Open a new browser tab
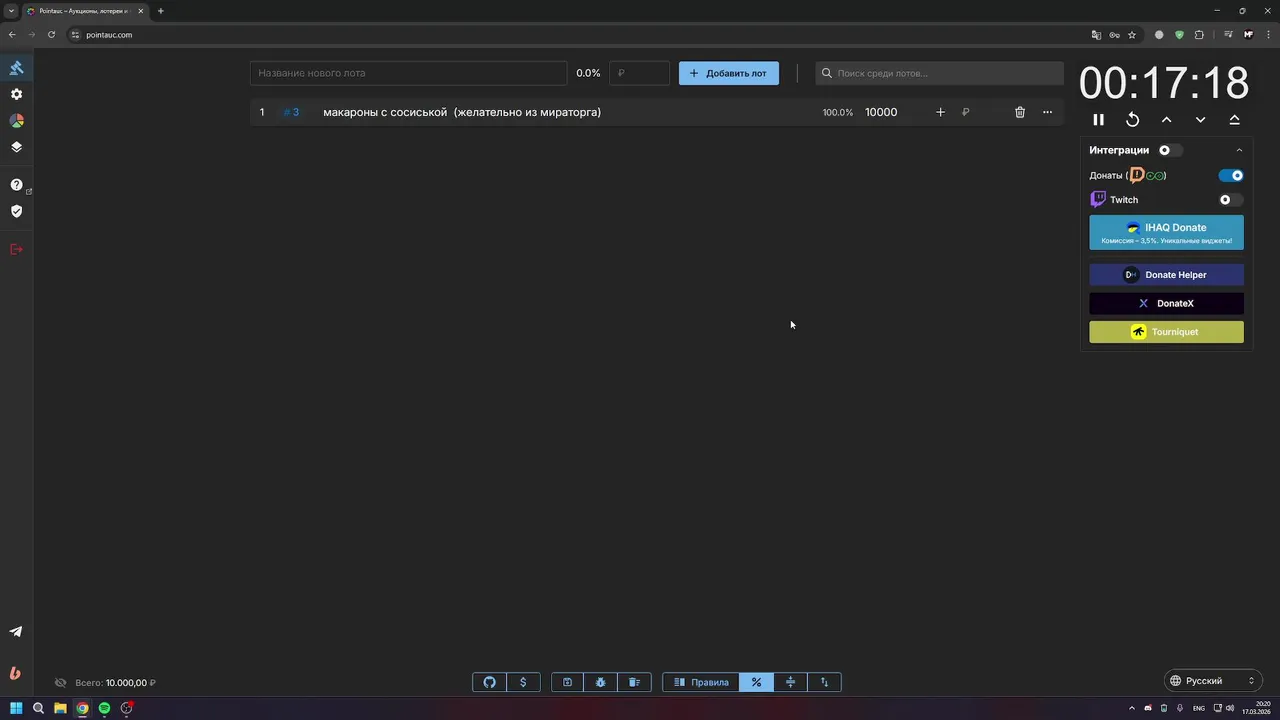 point(160,11)
